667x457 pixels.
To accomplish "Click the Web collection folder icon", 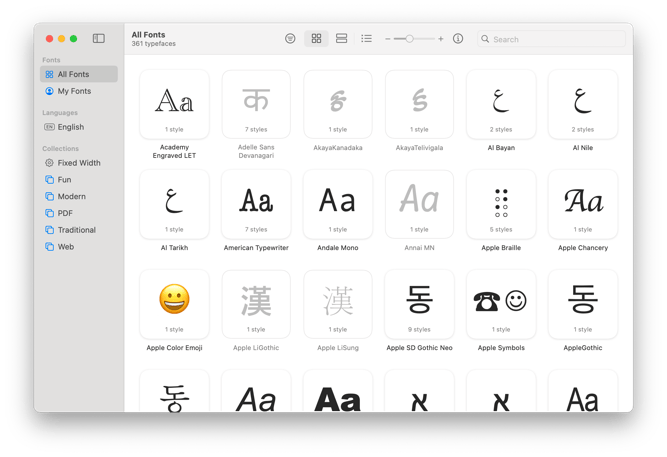I will click(x=49, y=247).
